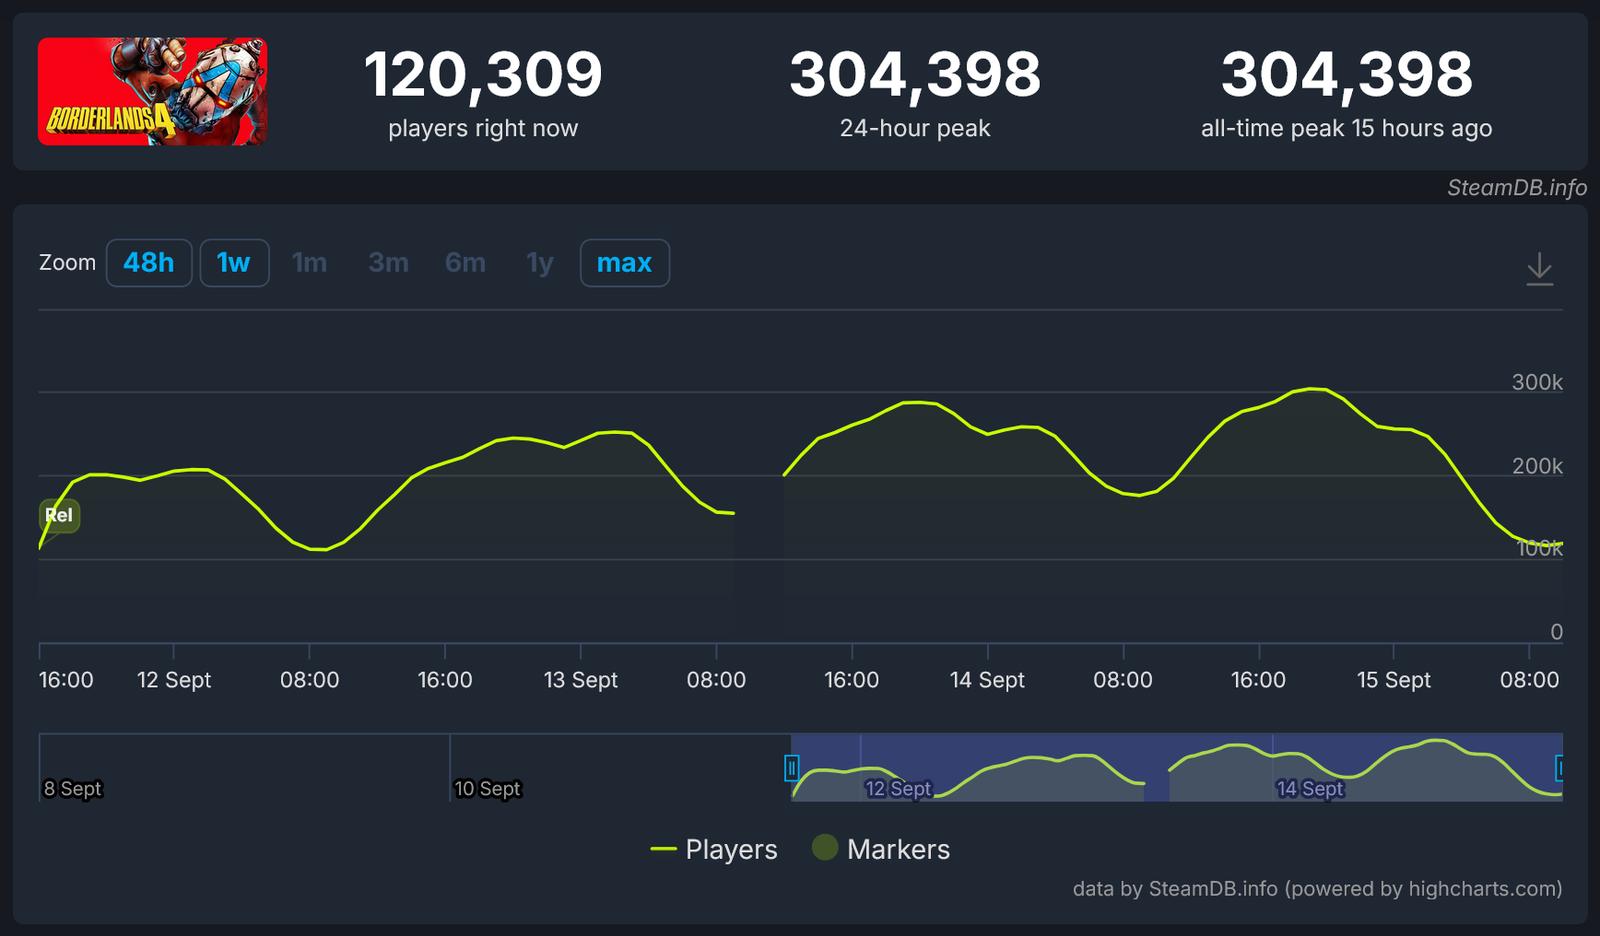Image resolution: width=1600 pixels, height=936 pixels.
Task: Click the Borderlands 4 game thumbnail
Action: pyautogui.click(x=152, y=92)
